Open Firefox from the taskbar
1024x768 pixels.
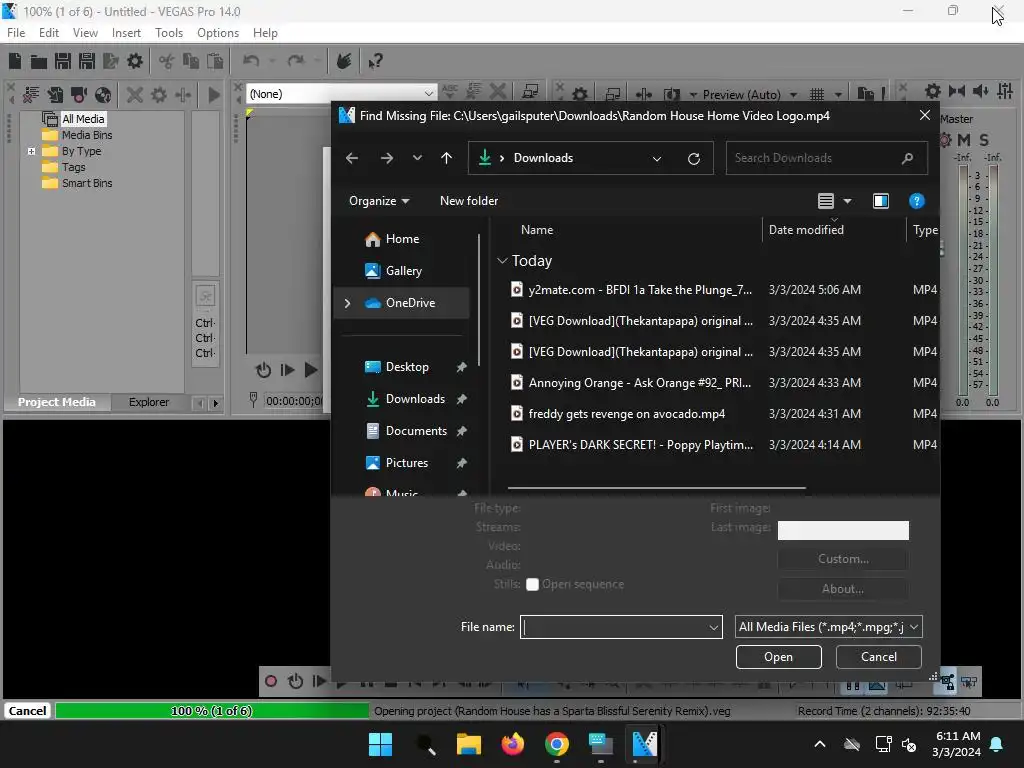pyautogui.click(x=513, y=744)
